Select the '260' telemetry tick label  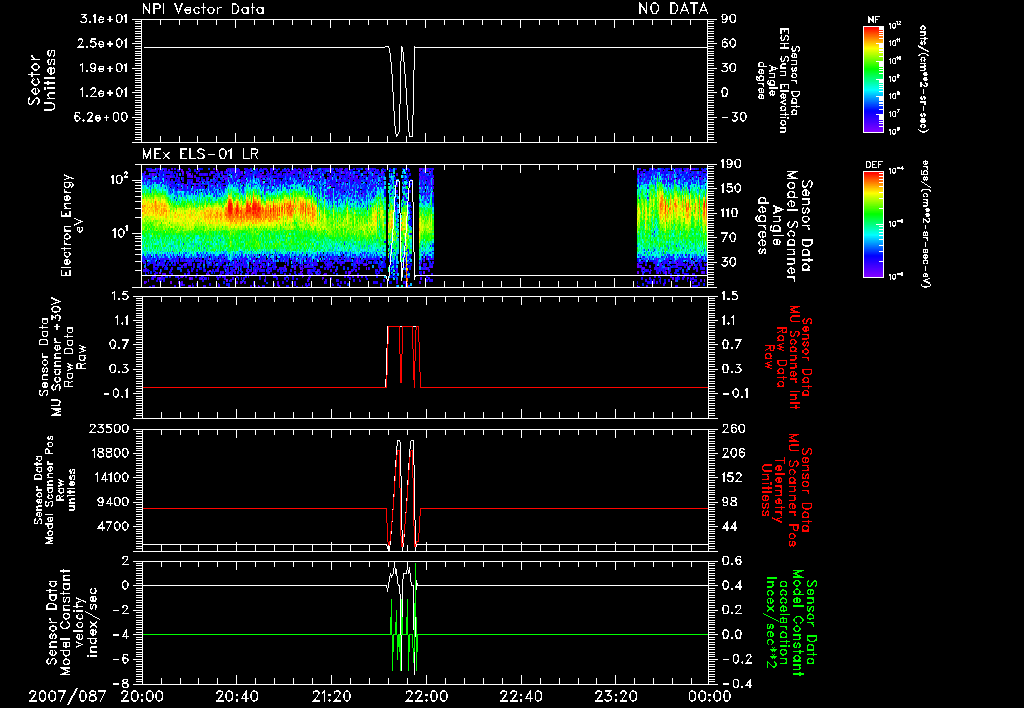pyautogui.click(x=731, y=428)
